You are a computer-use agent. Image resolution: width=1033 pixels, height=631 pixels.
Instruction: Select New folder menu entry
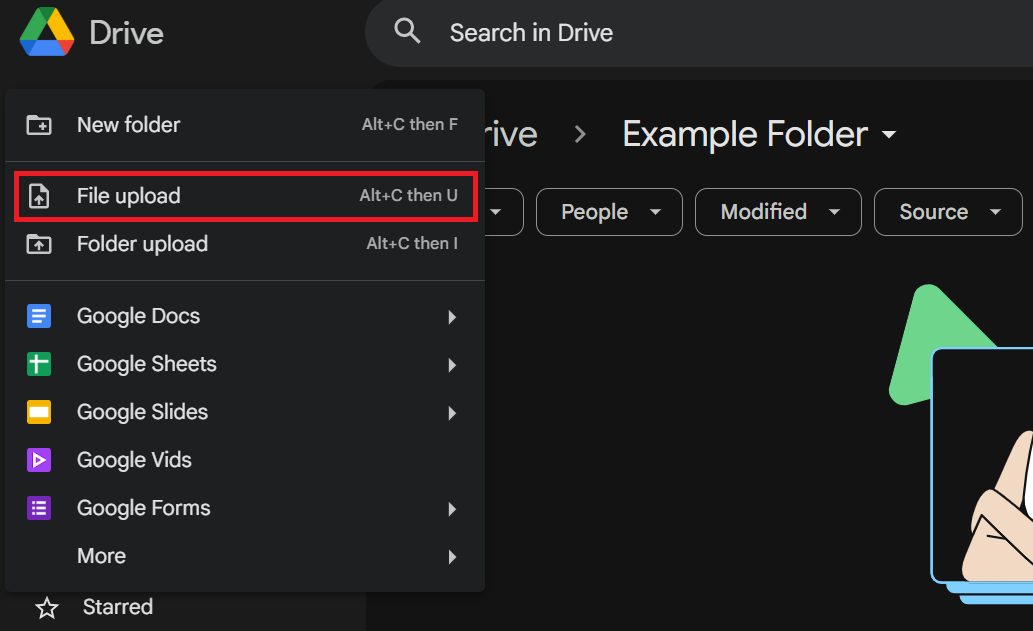click(245, 124)
